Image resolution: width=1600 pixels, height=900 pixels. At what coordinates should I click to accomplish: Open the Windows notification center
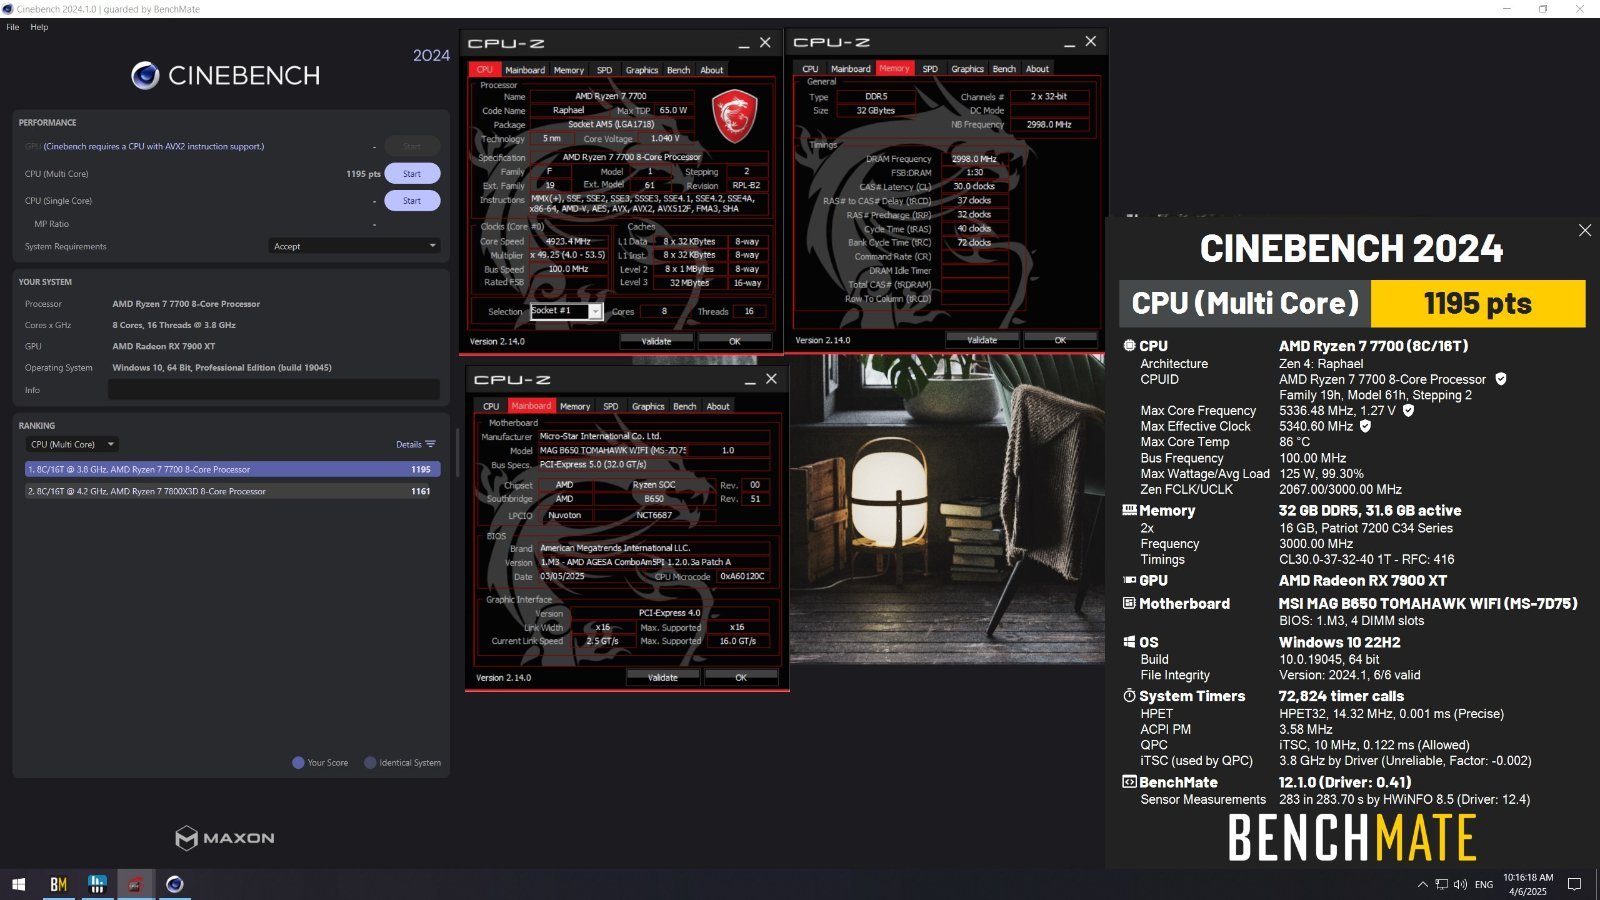(1574, 884)
